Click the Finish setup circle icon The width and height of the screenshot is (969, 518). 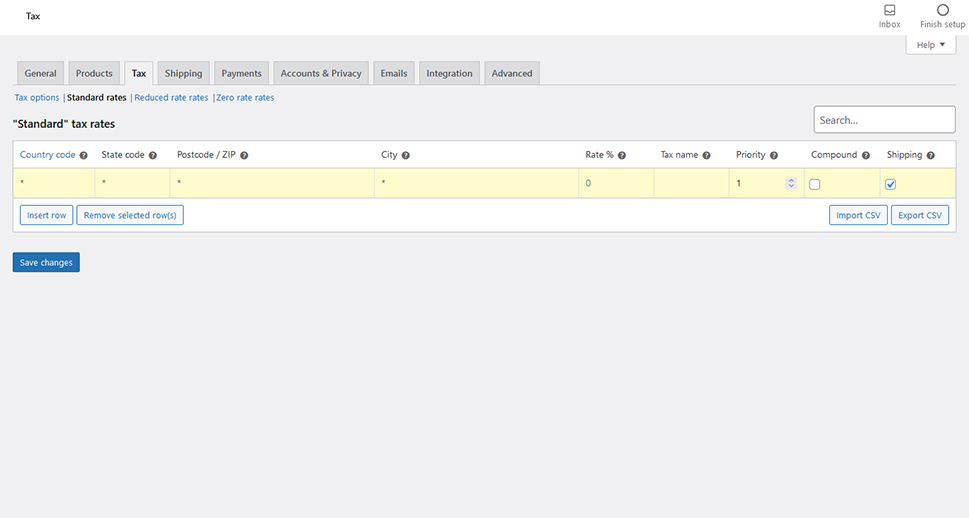[942, 11]
